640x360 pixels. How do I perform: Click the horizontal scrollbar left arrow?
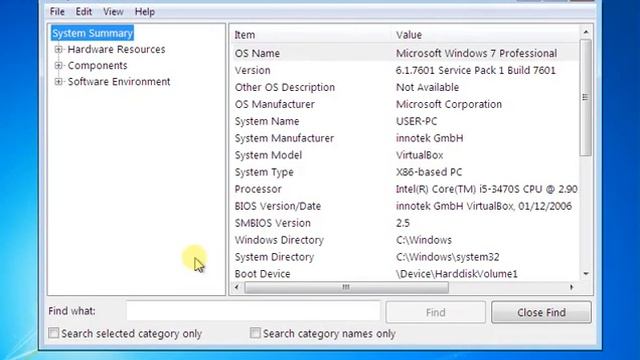[237, 287]
